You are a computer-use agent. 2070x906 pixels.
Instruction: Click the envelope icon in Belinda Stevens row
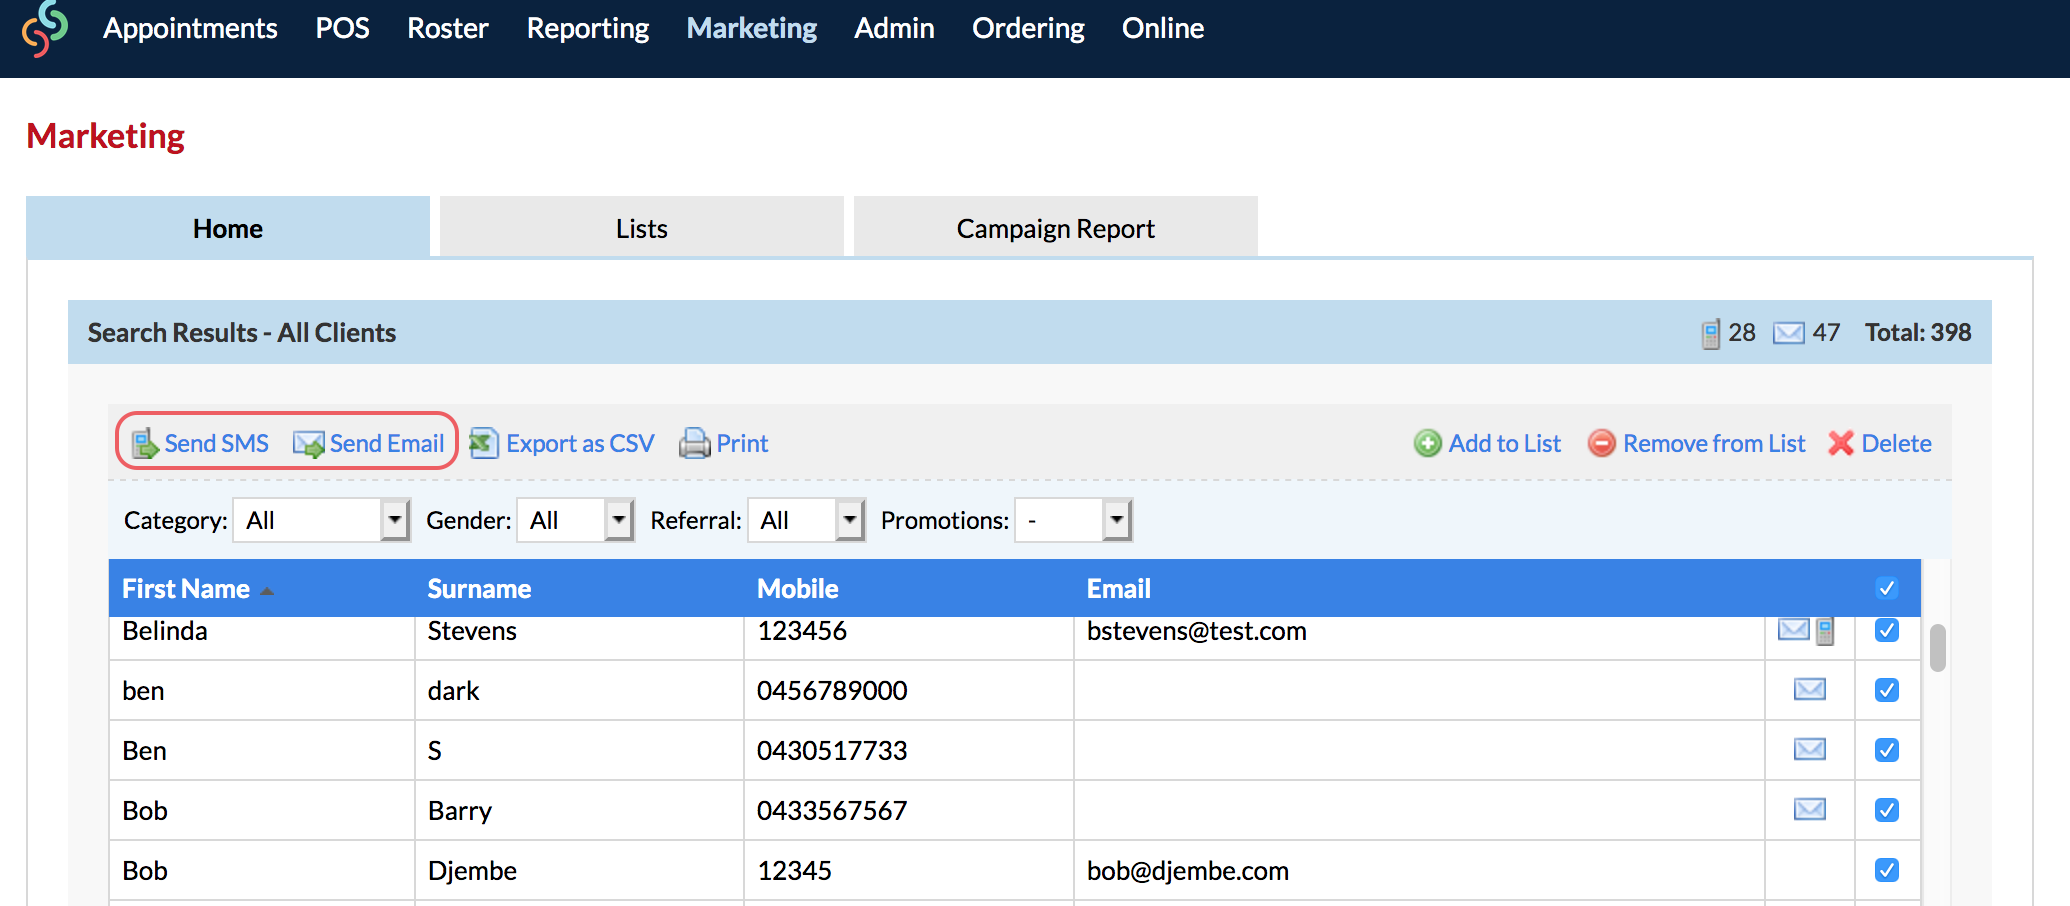(1793, 629)
